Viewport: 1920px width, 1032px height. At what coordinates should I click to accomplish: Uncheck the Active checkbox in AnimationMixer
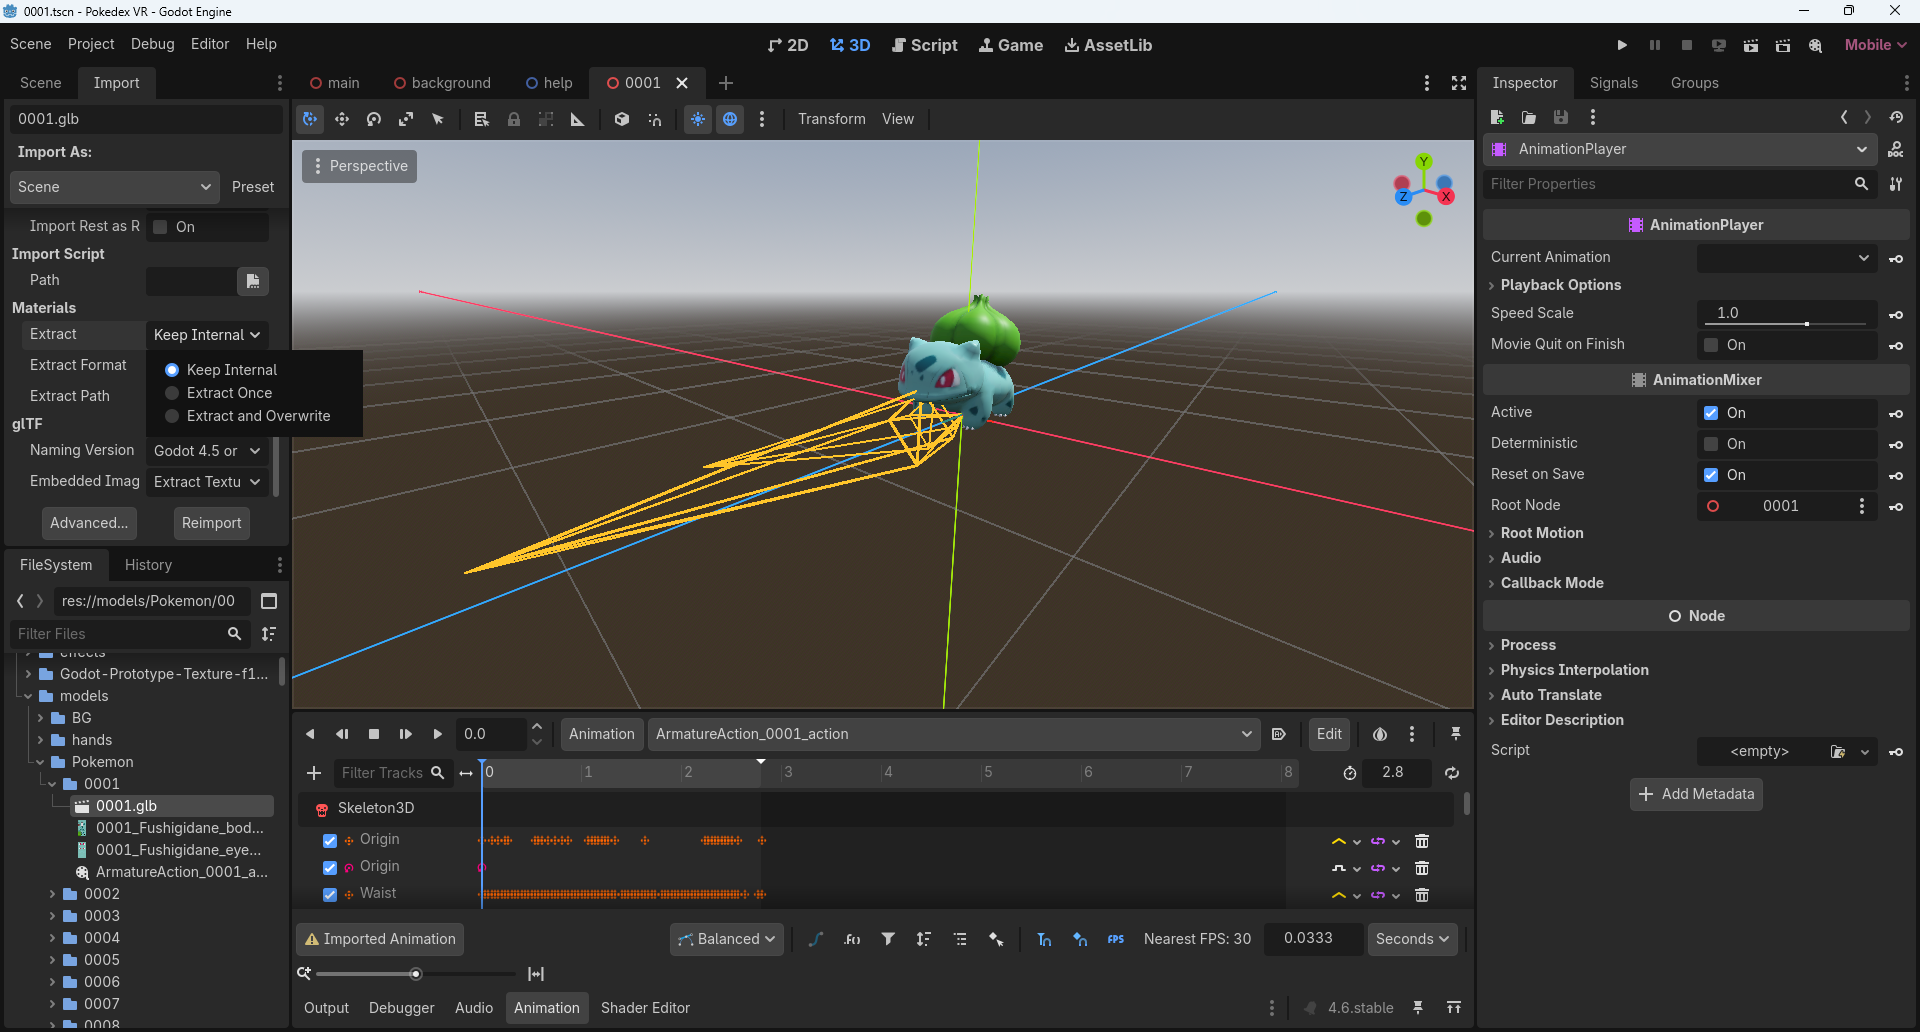click(1711, 413)
